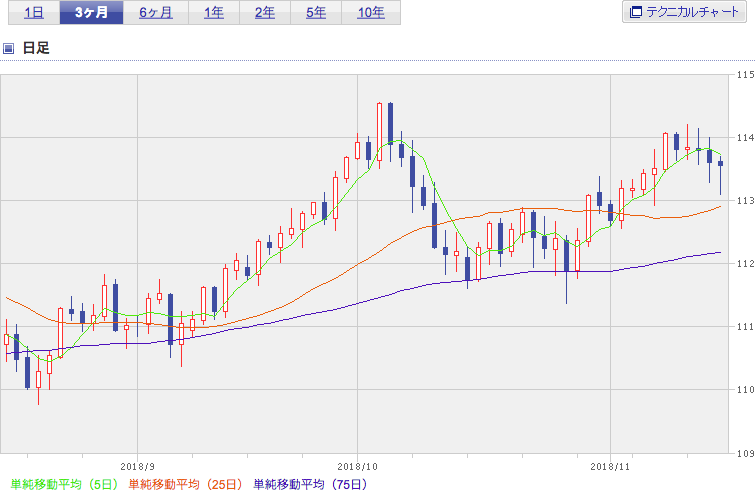Click the window icon in テクニカルチャート button

(636, 12)
